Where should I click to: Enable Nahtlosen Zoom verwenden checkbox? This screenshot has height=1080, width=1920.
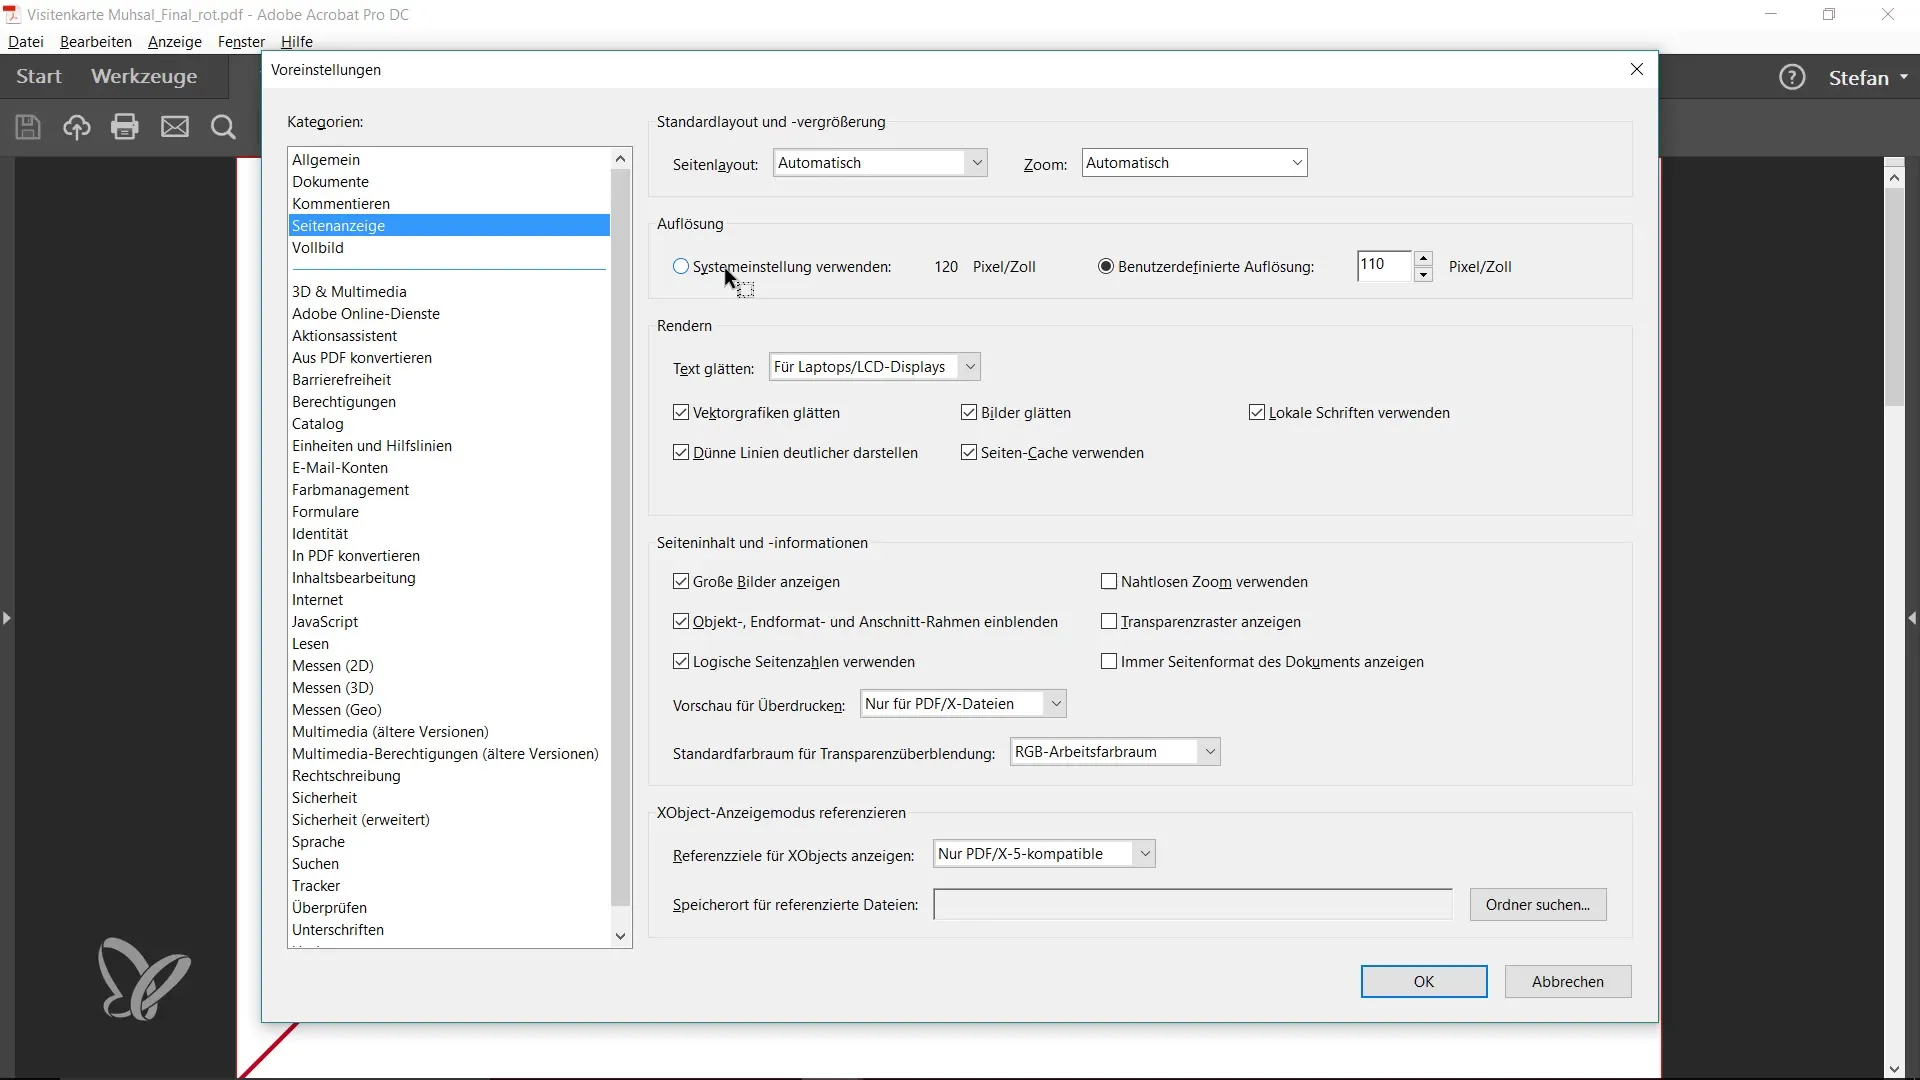point(1109,581)
